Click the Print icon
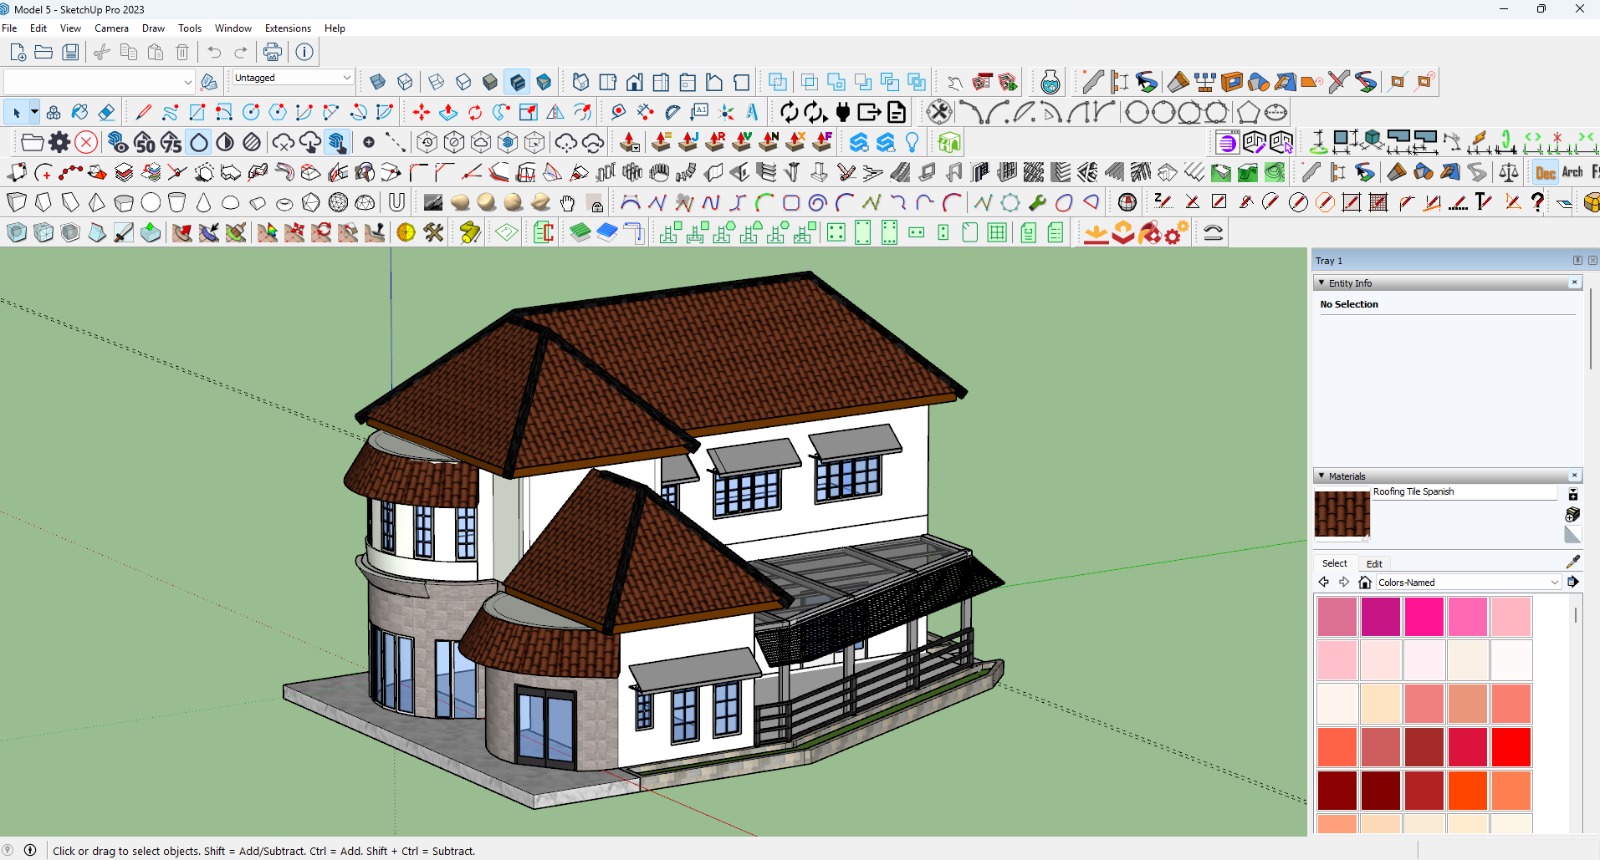 click(x=272, y=52)
